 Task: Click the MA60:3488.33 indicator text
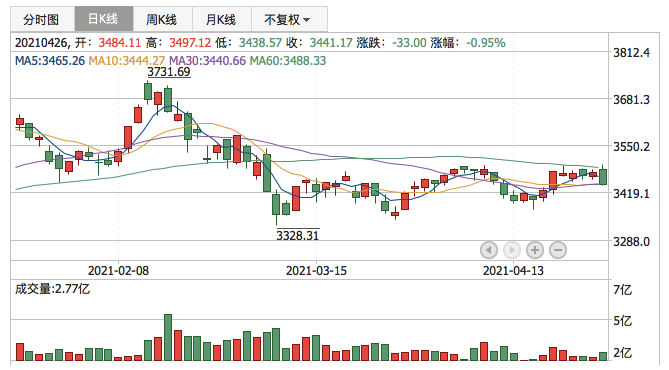[288, 61]
